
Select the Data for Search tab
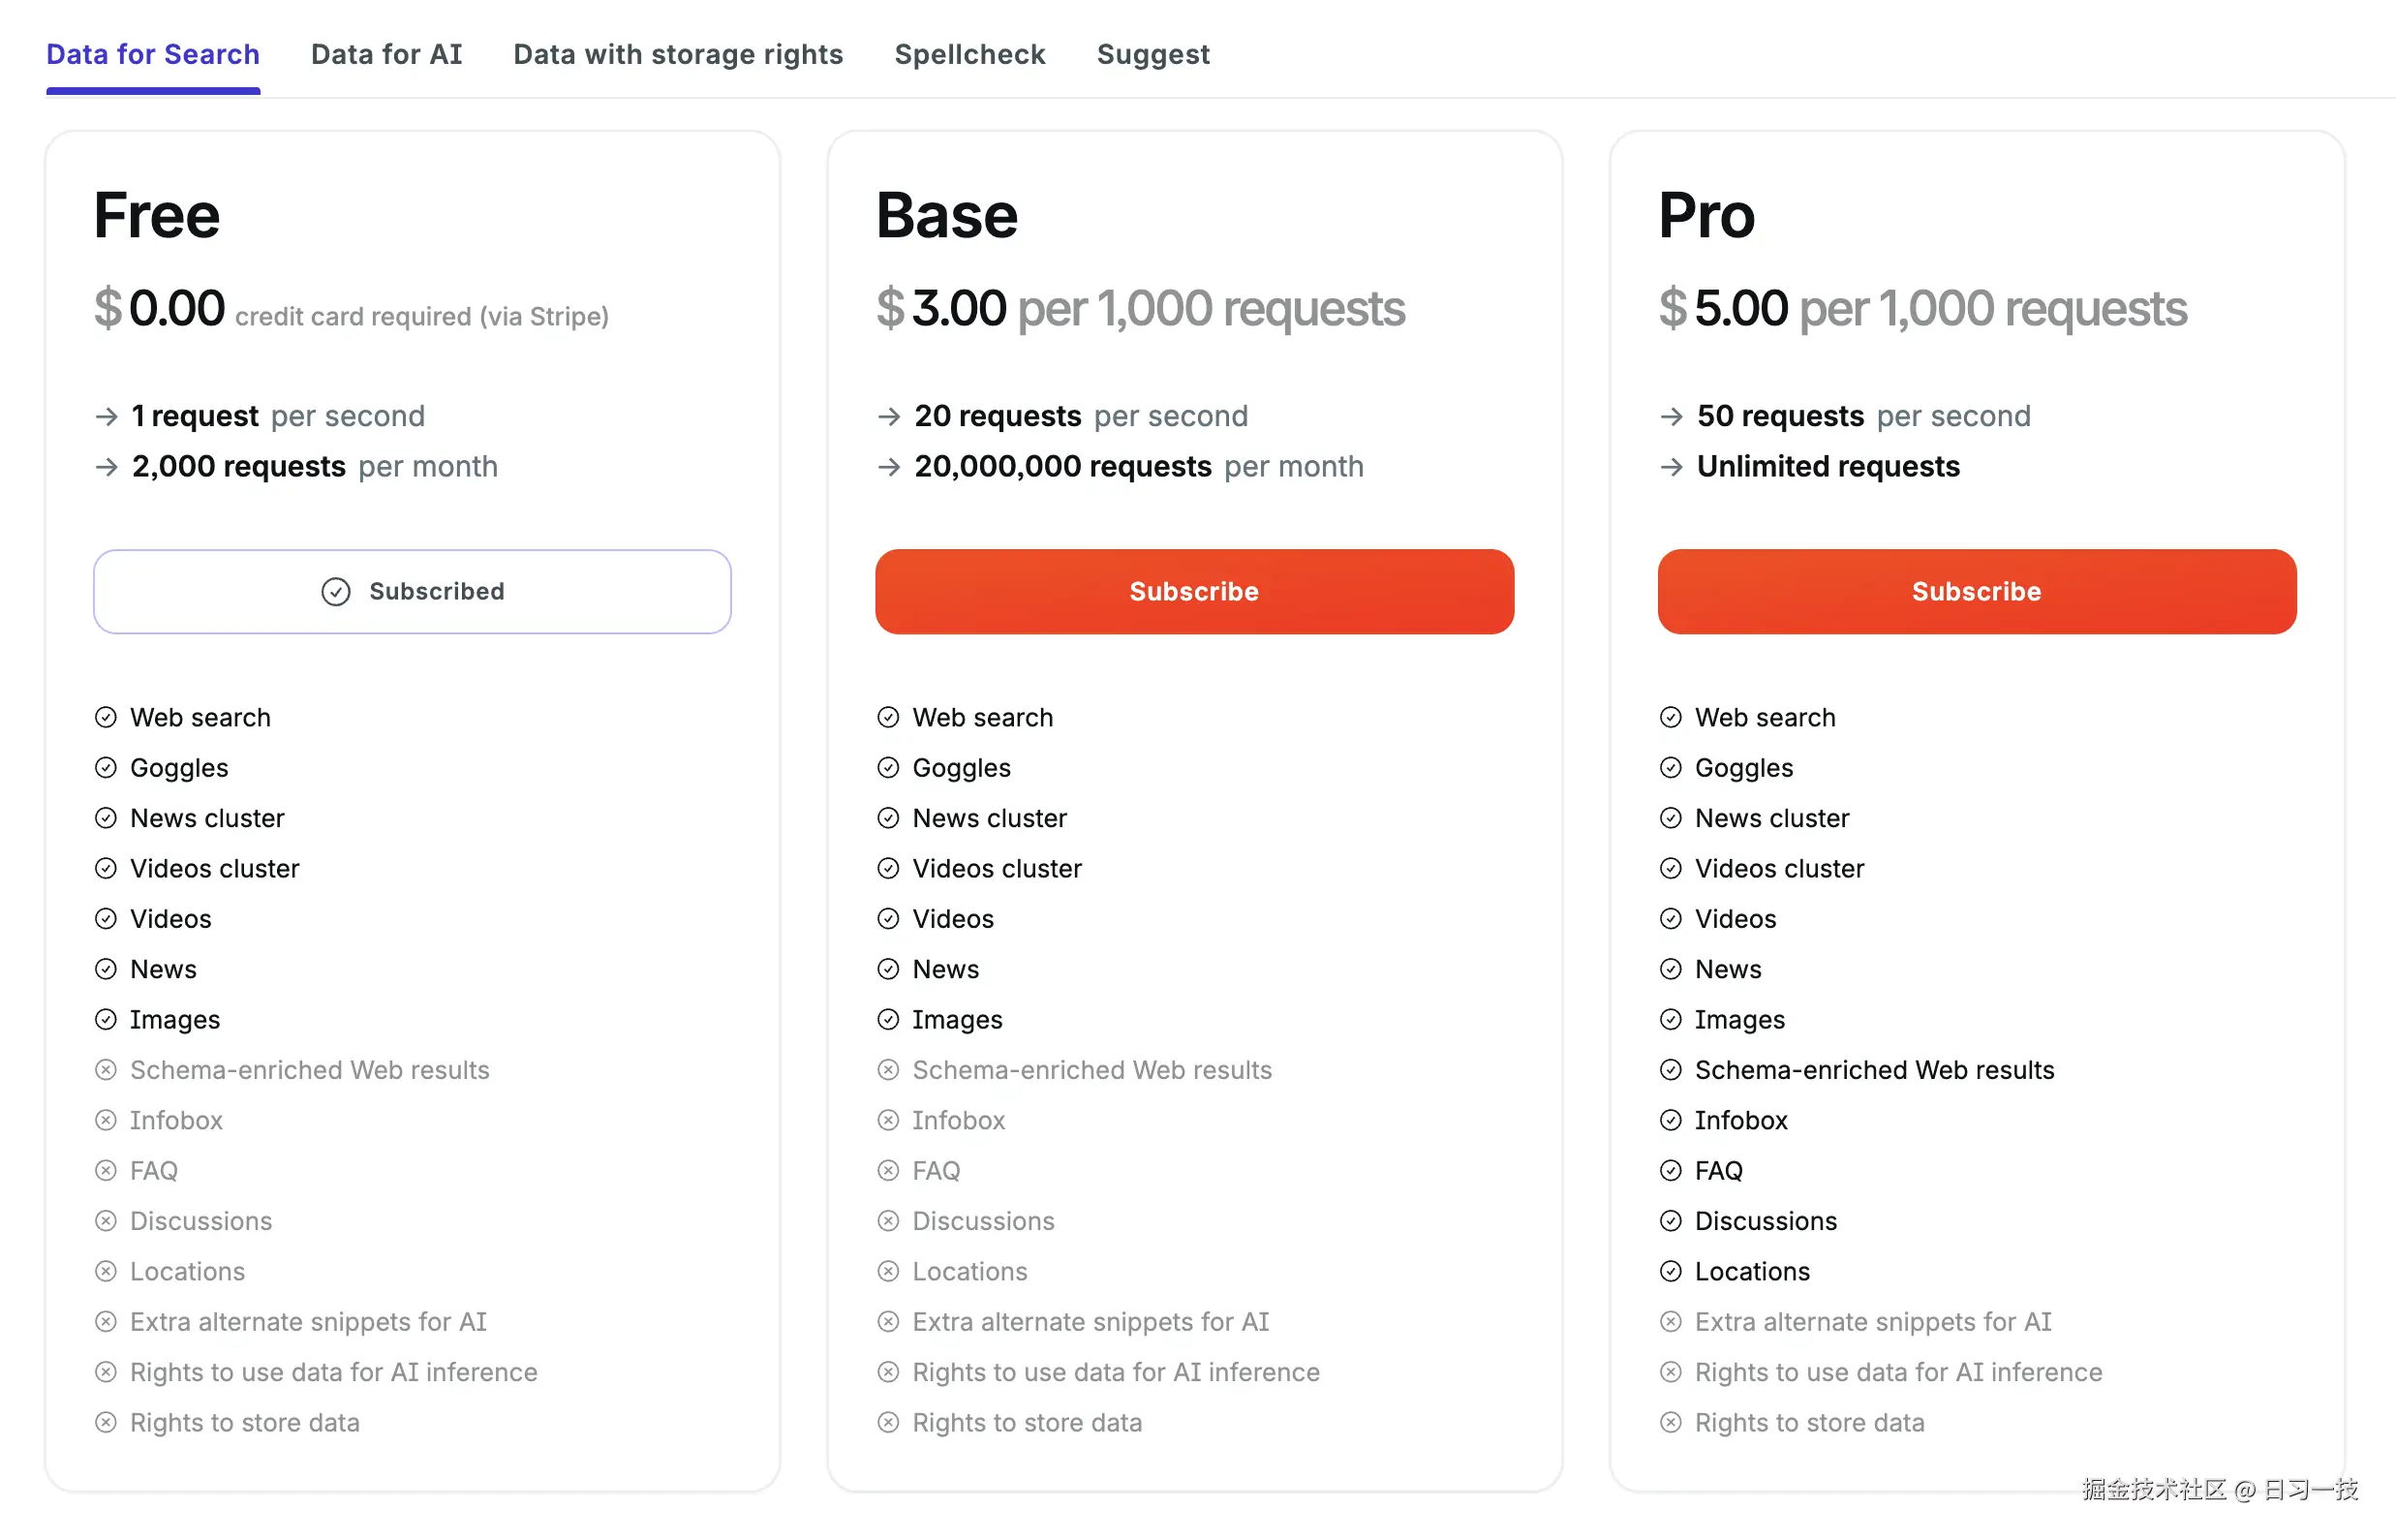coord(152,54)
